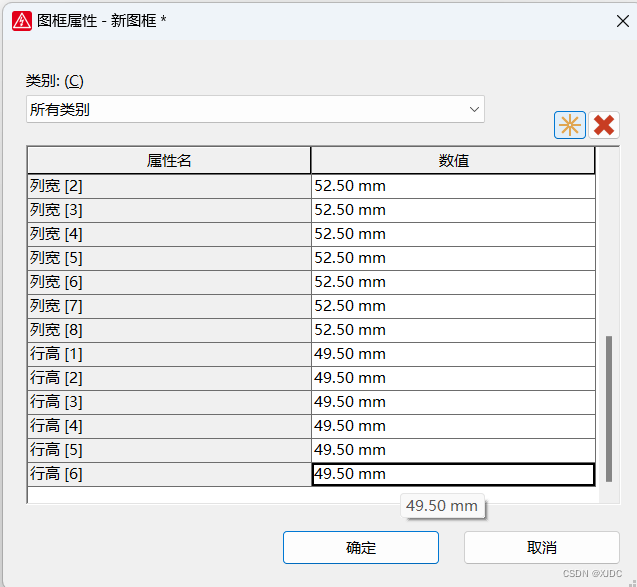Click the 确定 button to confirm
Screen dimensions: 637x587
(x=360, y=548)
